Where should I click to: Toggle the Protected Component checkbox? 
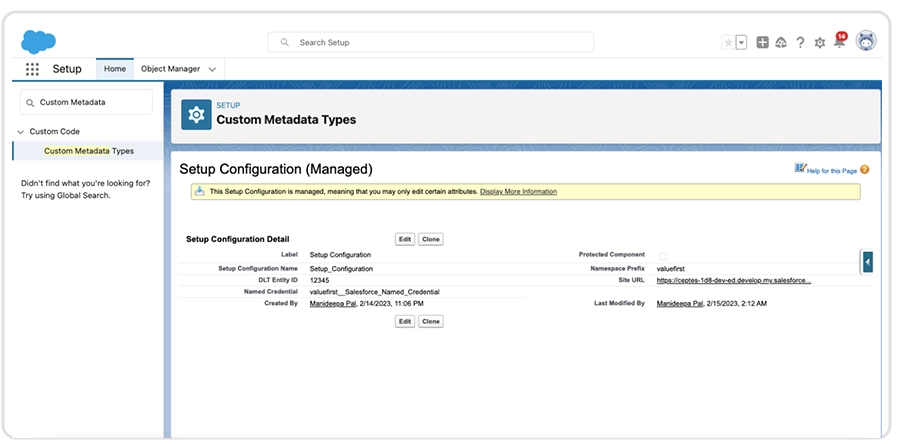click(662, 256)
